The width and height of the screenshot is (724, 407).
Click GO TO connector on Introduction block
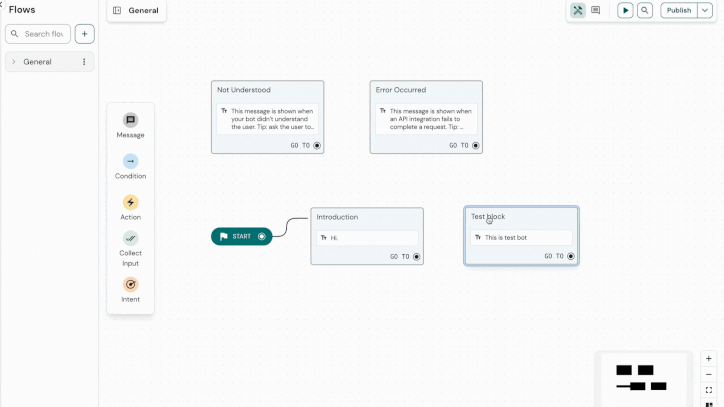pos(417,257)
